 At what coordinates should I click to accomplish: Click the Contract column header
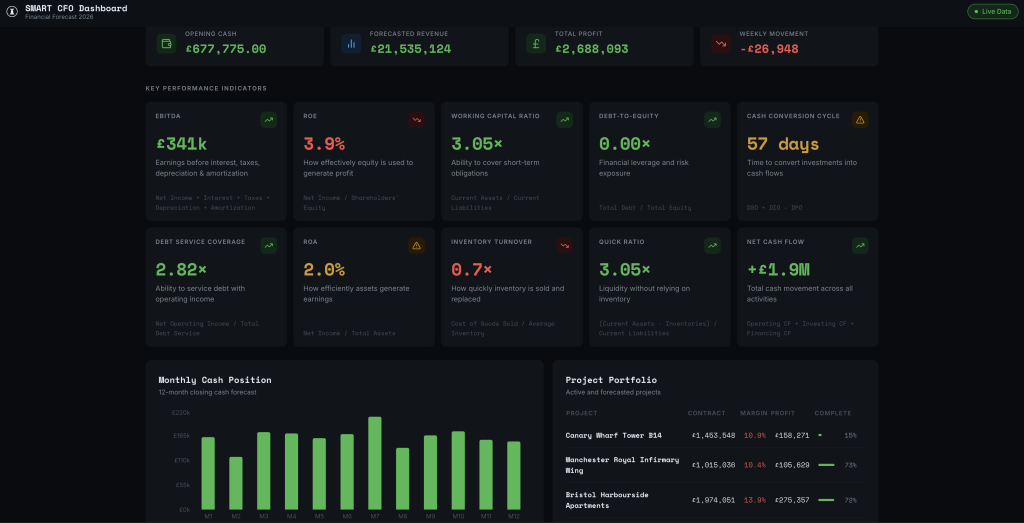click(707, 413)
